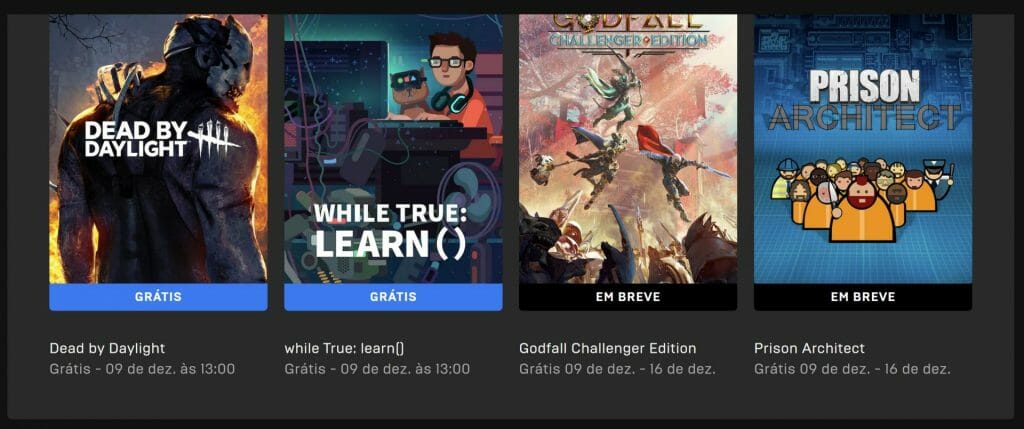Open the Prison Architect cover art

(863, 149)
